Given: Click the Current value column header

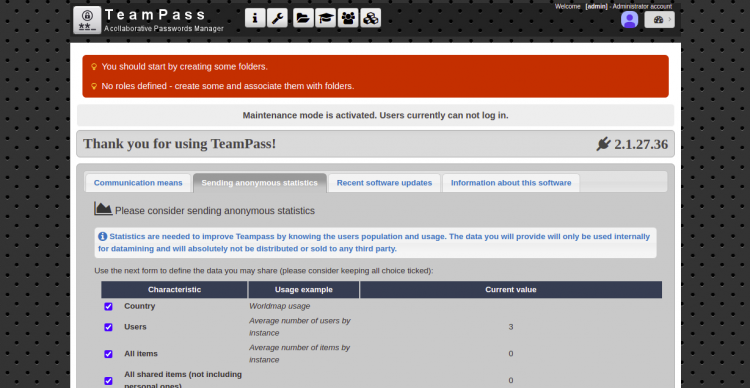Looking at the screenshot, I should coord(511,289).
